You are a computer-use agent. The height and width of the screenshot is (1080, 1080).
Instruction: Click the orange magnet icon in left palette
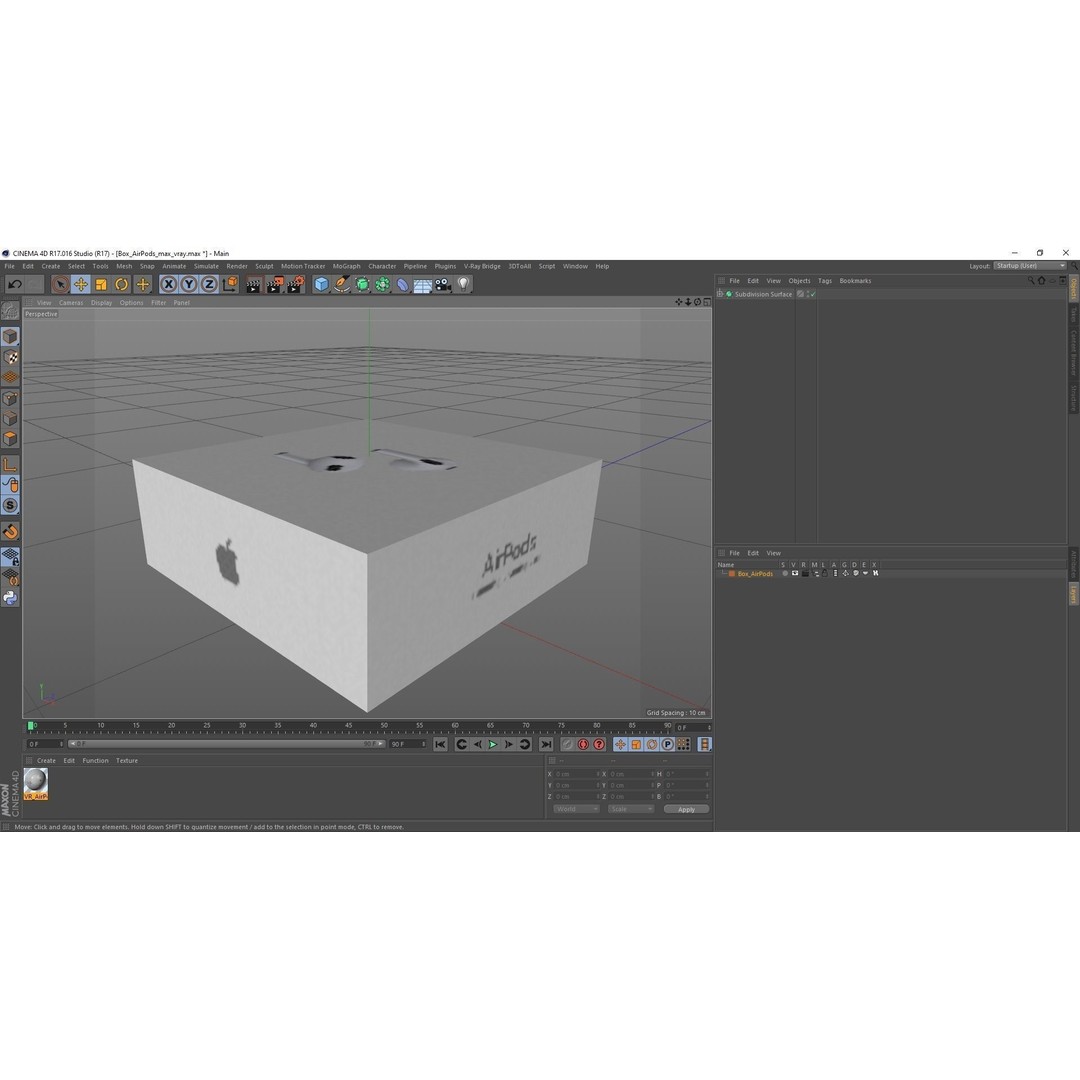pyautogui.click(x=10, y=531)
